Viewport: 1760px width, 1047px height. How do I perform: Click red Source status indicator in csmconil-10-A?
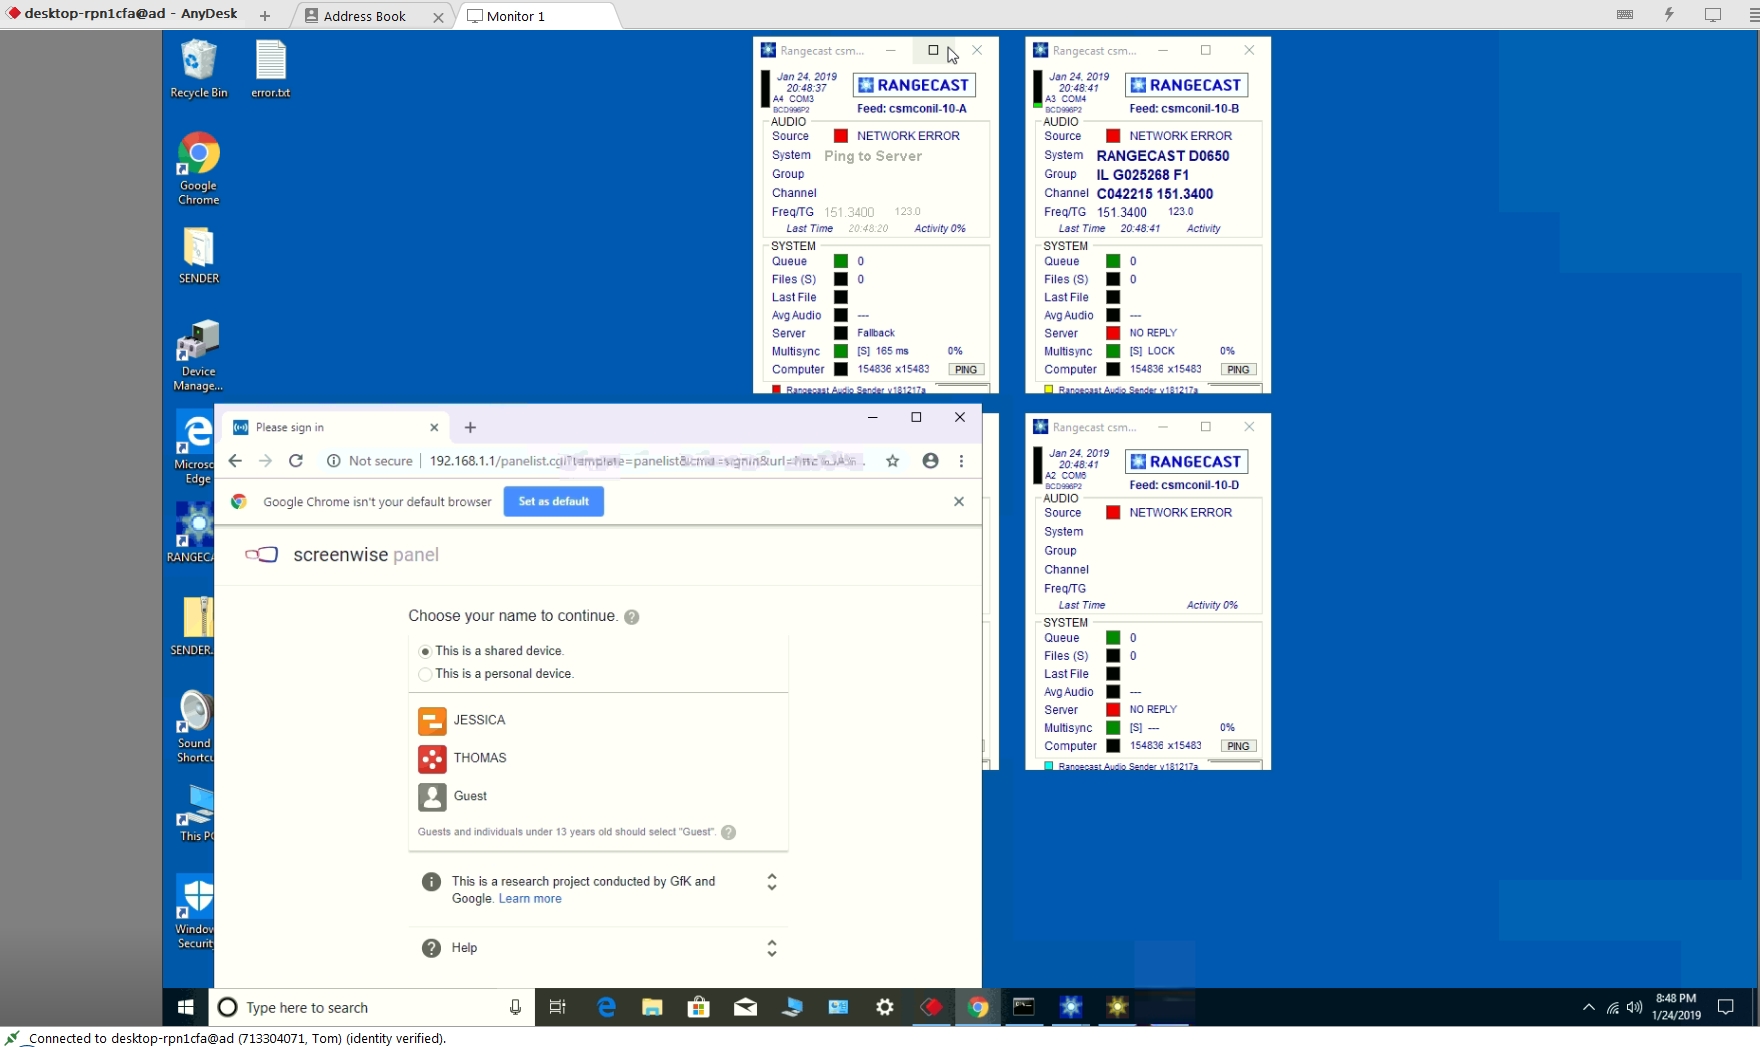841,136
